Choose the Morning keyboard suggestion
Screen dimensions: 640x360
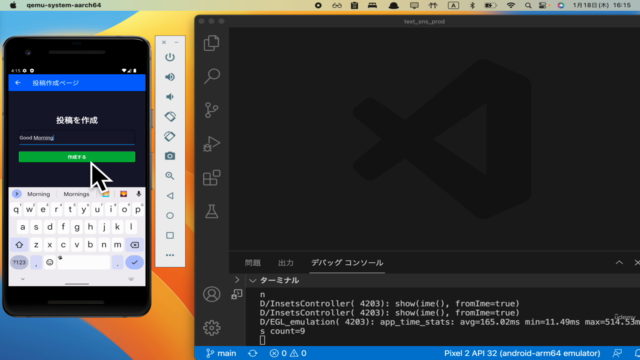(x=38, y=194)
